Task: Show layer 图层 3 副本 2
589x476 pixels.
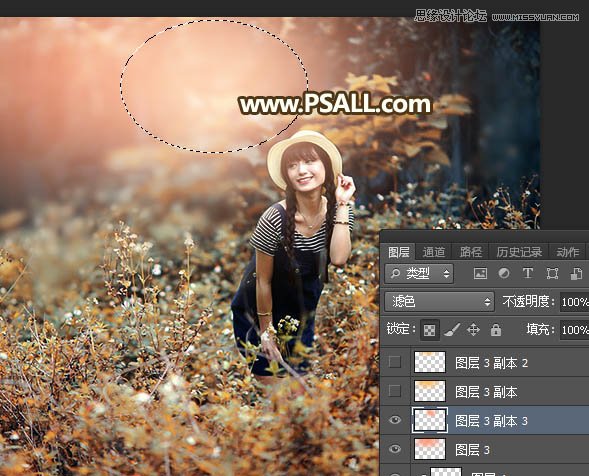Action: (x=395, y=362)
